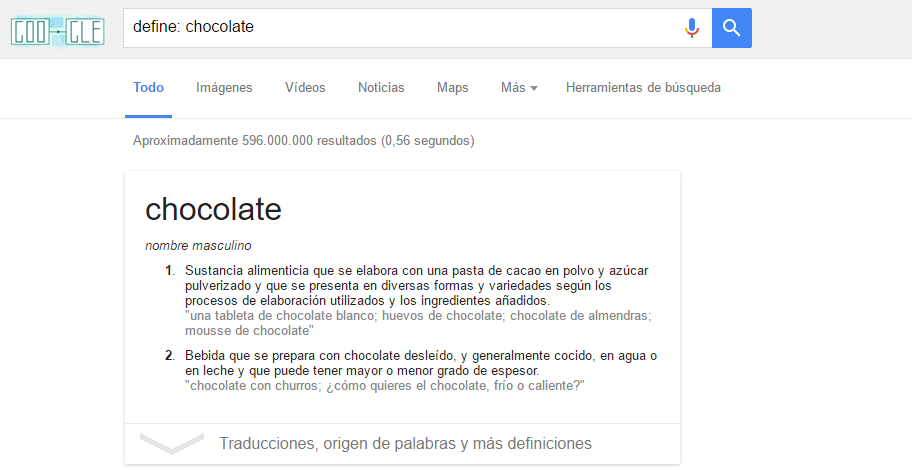
Task: Open the Vídeos tab
Action: (x=305, y=88)
